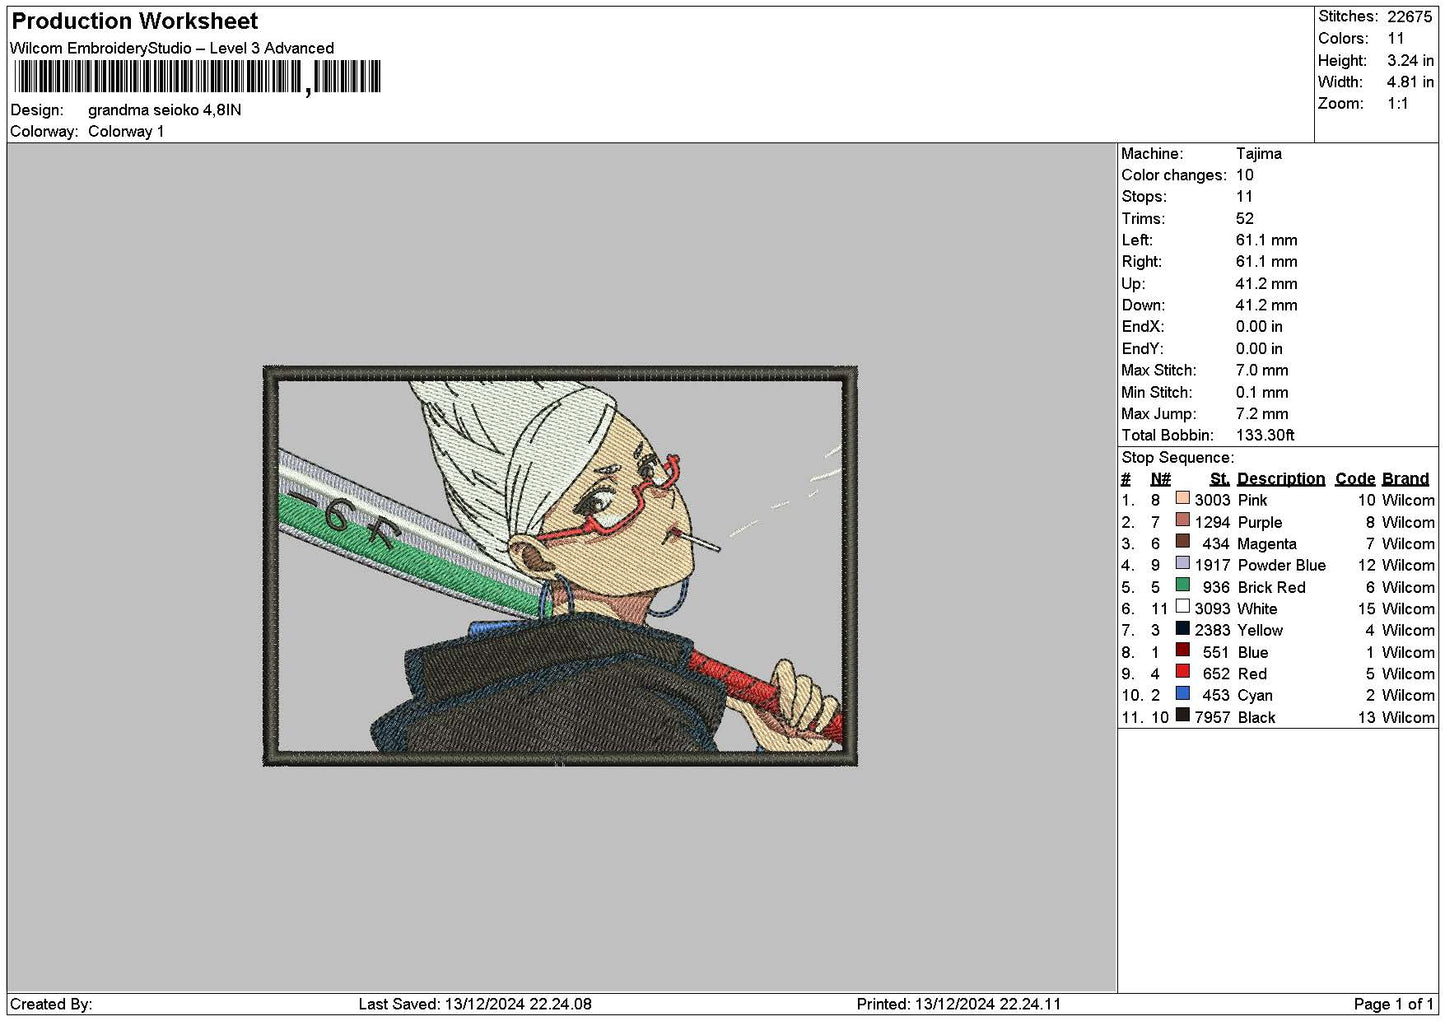Select the Zoom value "1:1"

(1398, 103)
